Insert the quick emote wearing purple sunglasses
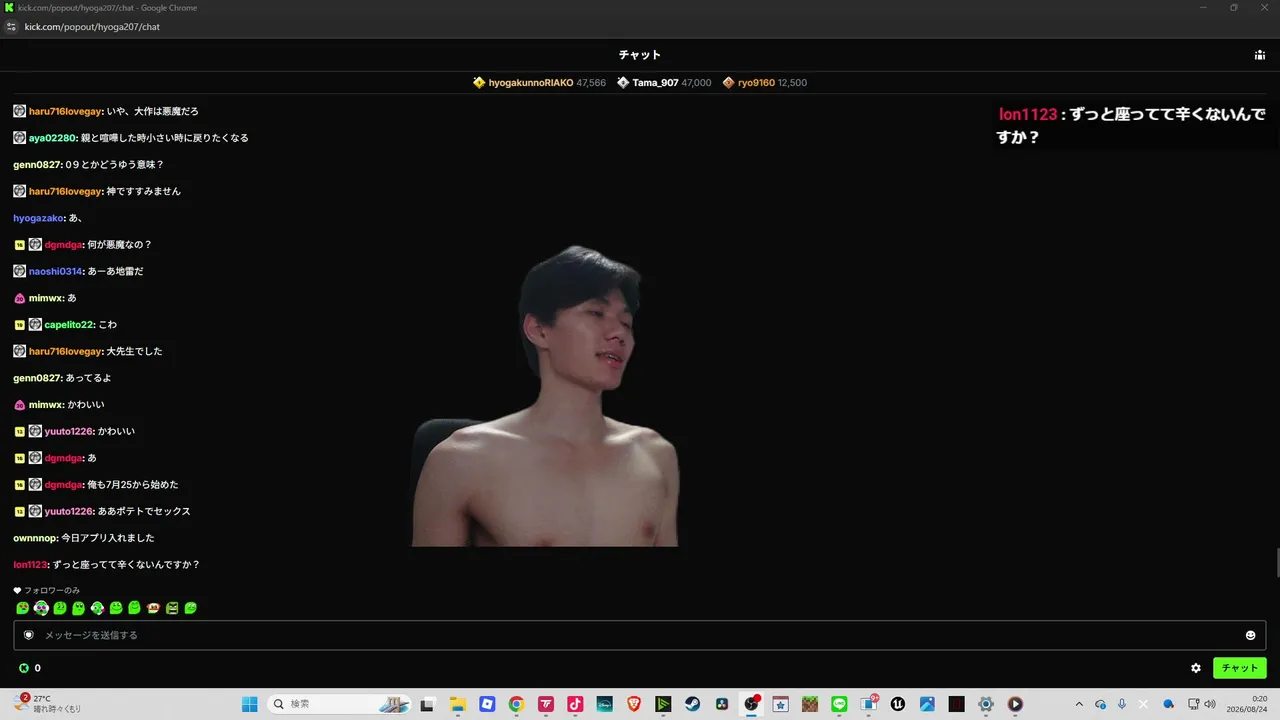The image size is (1280, 720). [x=41, y=608]
